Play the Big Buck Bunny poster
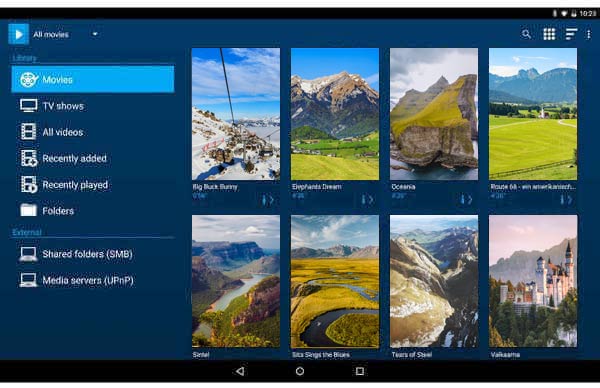The height and width of the screenshot is (388, 600). point(236,114)
